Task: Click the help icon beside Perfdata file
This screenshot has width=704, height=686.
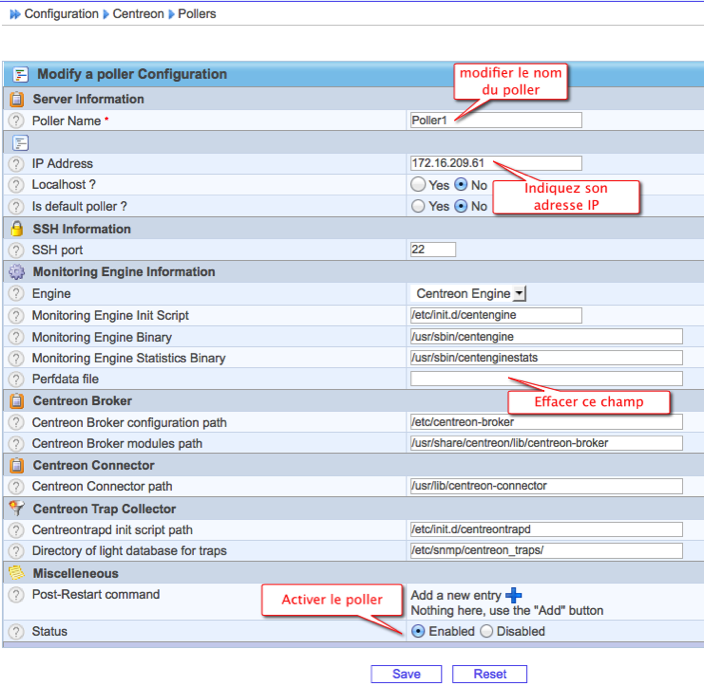Action: click(x=16, y=380)
